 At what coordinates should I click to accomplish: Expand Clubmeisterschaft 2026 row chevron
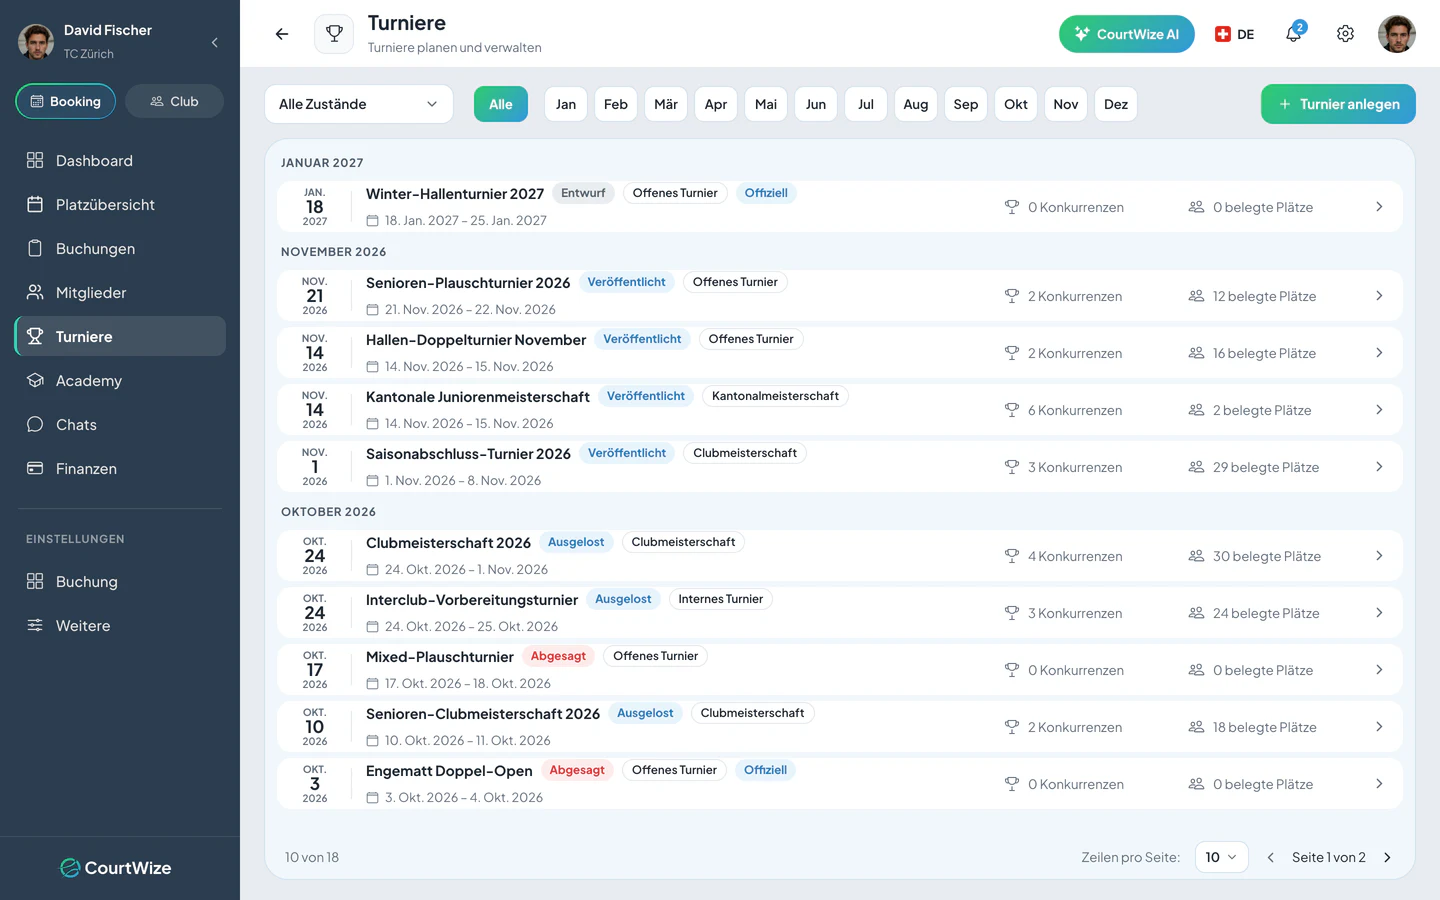click(x=1379, y=556)
